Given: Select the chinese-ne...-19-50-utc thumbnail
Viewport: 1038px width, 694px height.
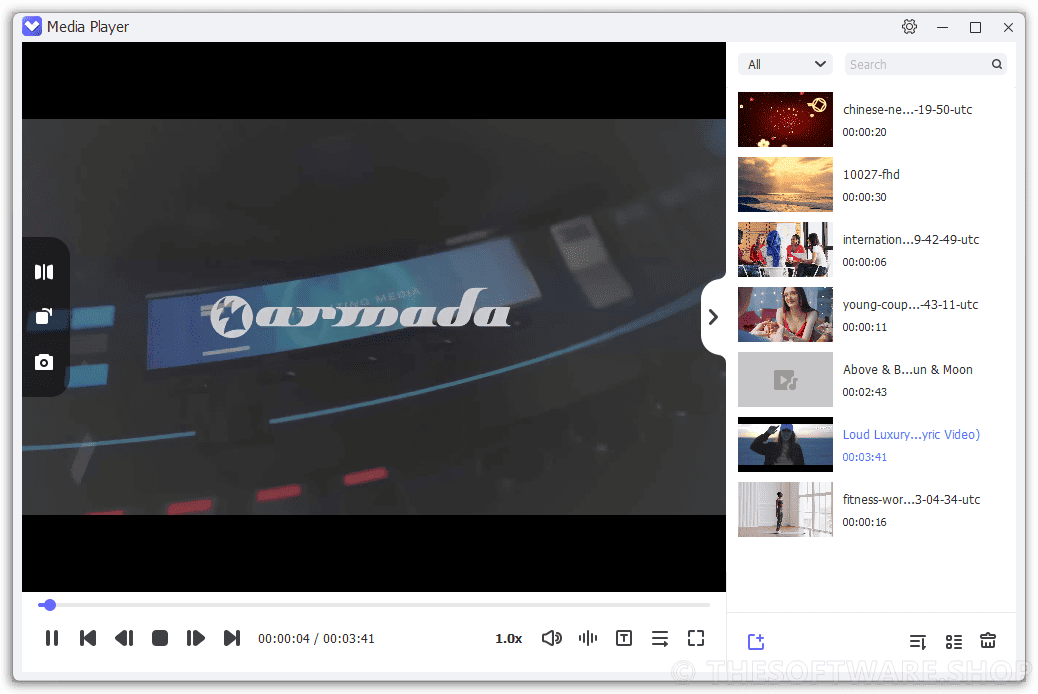Looking at the screenshot, I should pyautogui.click(x=785, y=119).
